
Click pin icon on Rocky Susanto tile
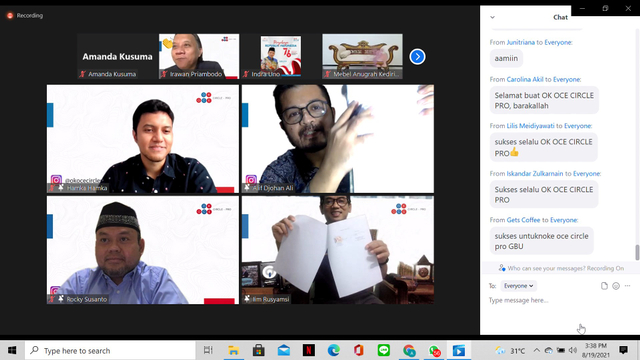tap(61, 299)
